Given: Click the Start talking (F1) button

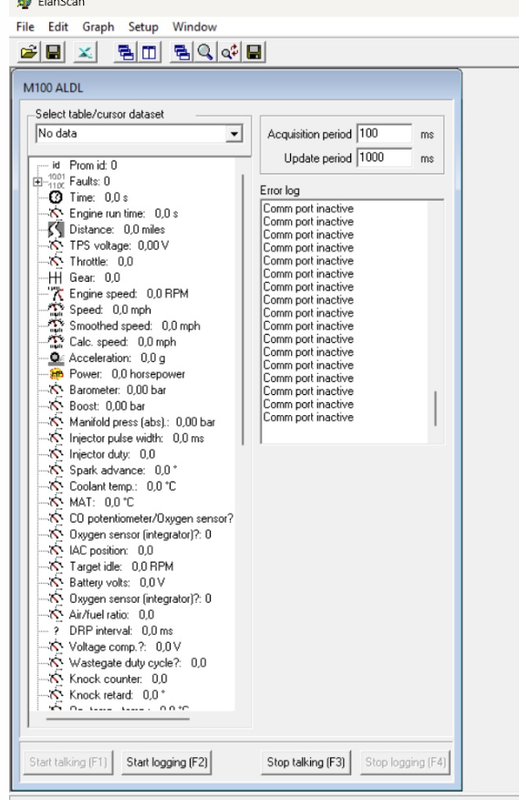Looking at the screenshot, I should [68, 762].
